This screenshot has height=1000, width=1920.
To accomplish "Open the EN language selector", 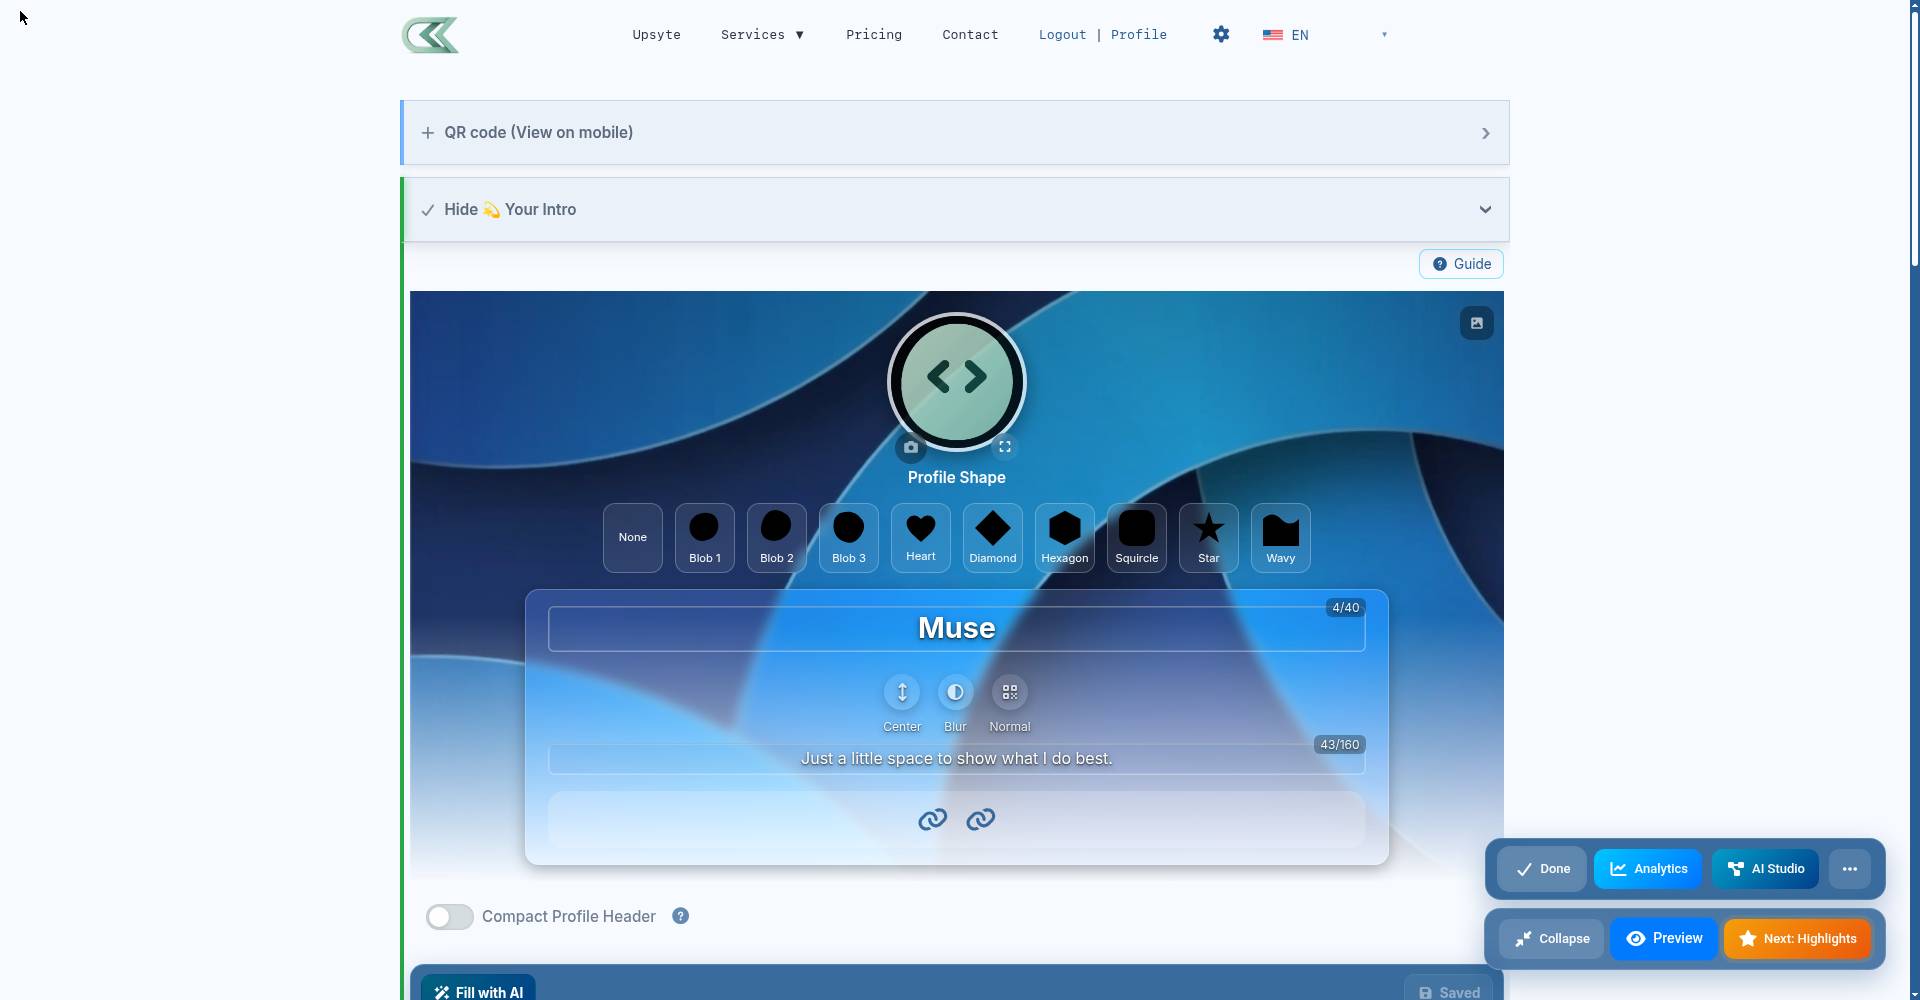I will pos(1324,35).
